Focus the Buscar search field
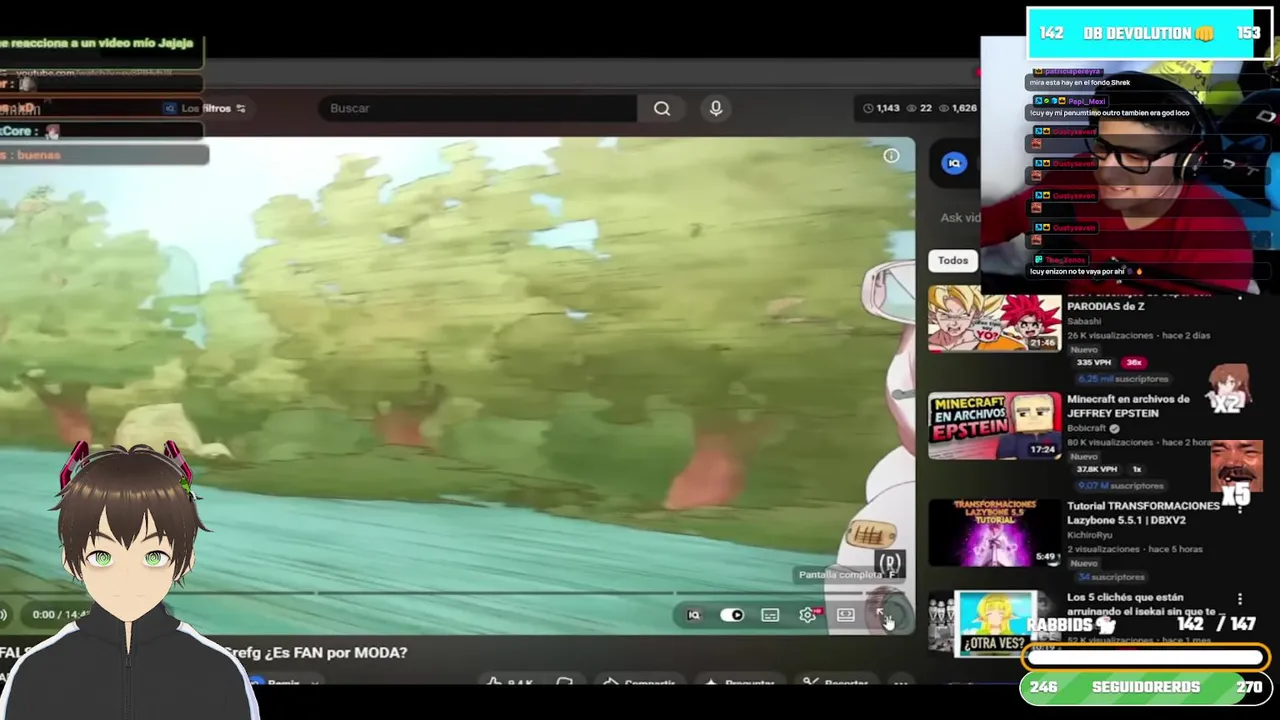 click(x=478, y=108)
